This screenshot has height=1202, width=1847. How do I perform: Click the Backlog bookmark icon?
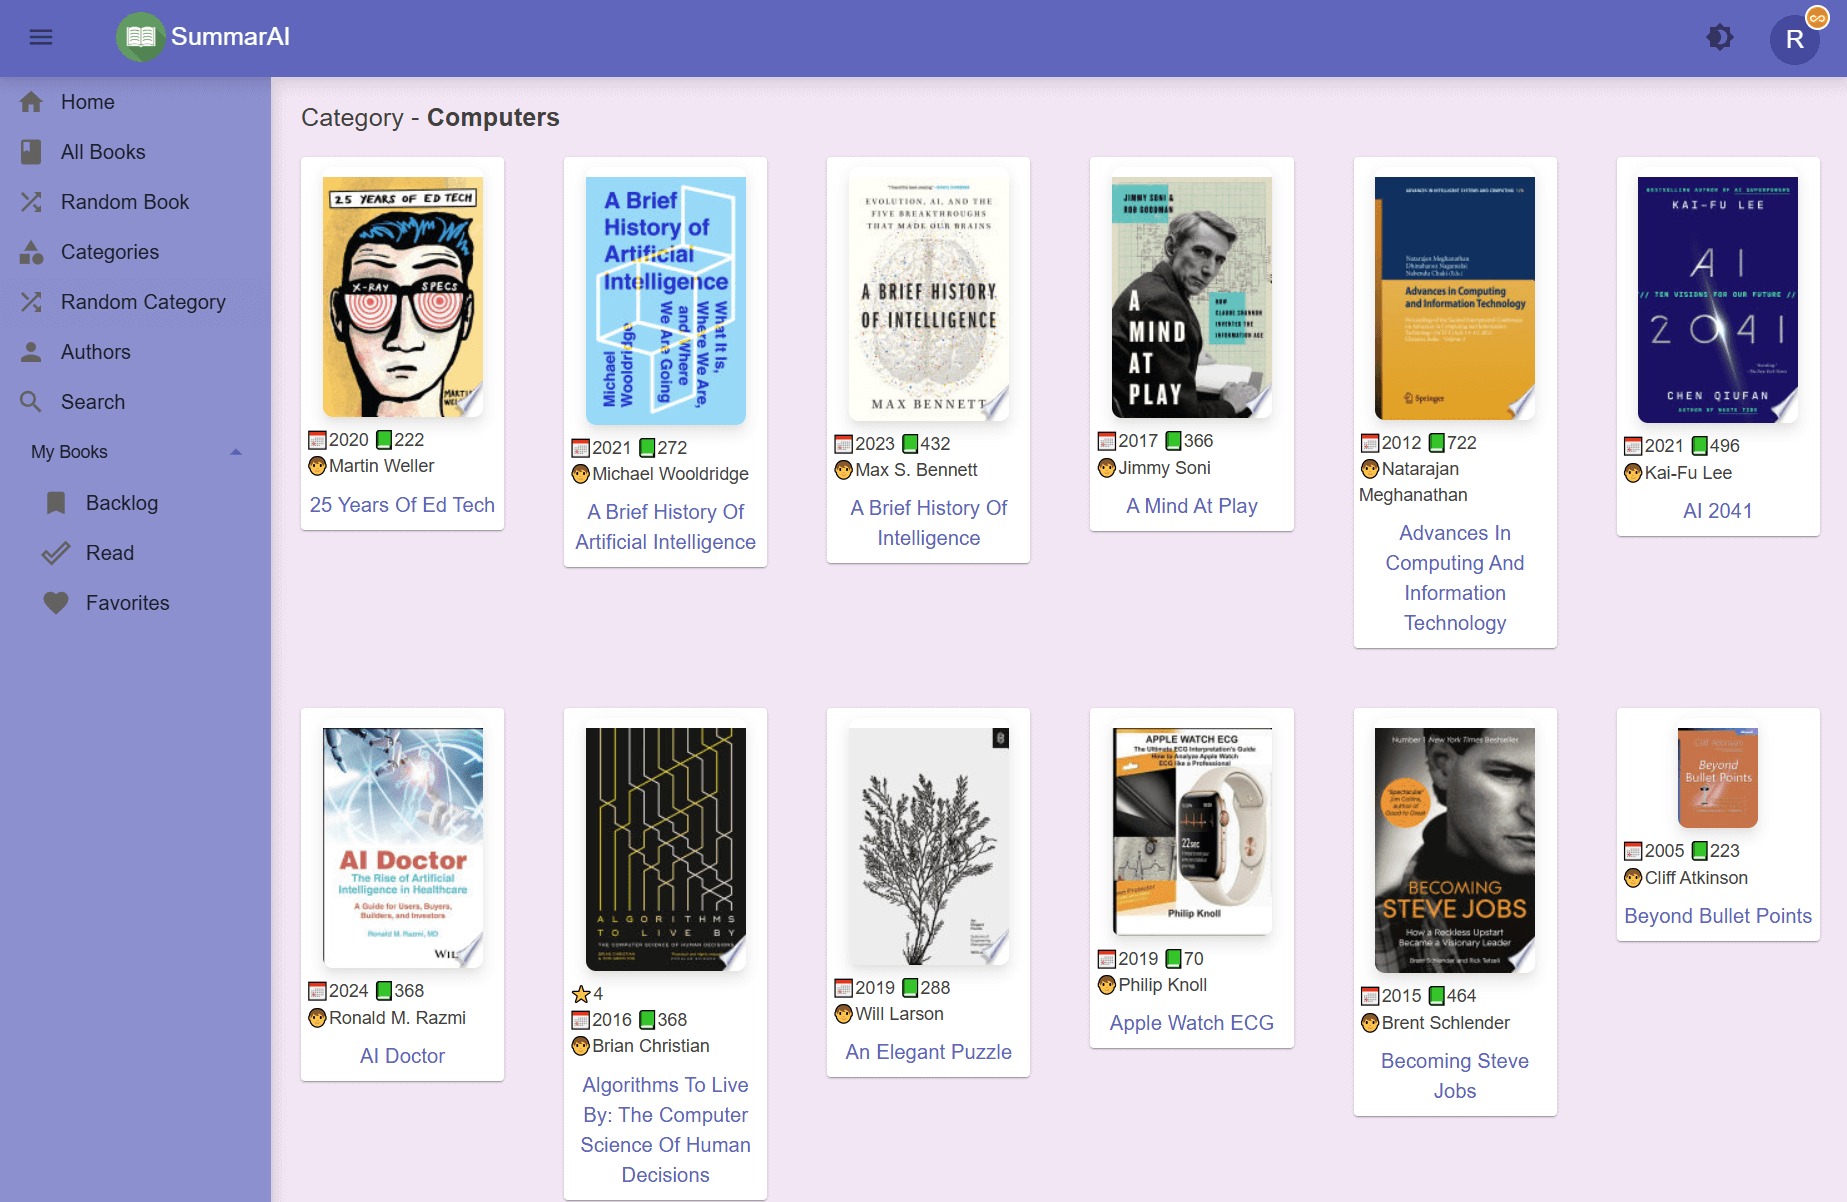(x=56, y=503)
